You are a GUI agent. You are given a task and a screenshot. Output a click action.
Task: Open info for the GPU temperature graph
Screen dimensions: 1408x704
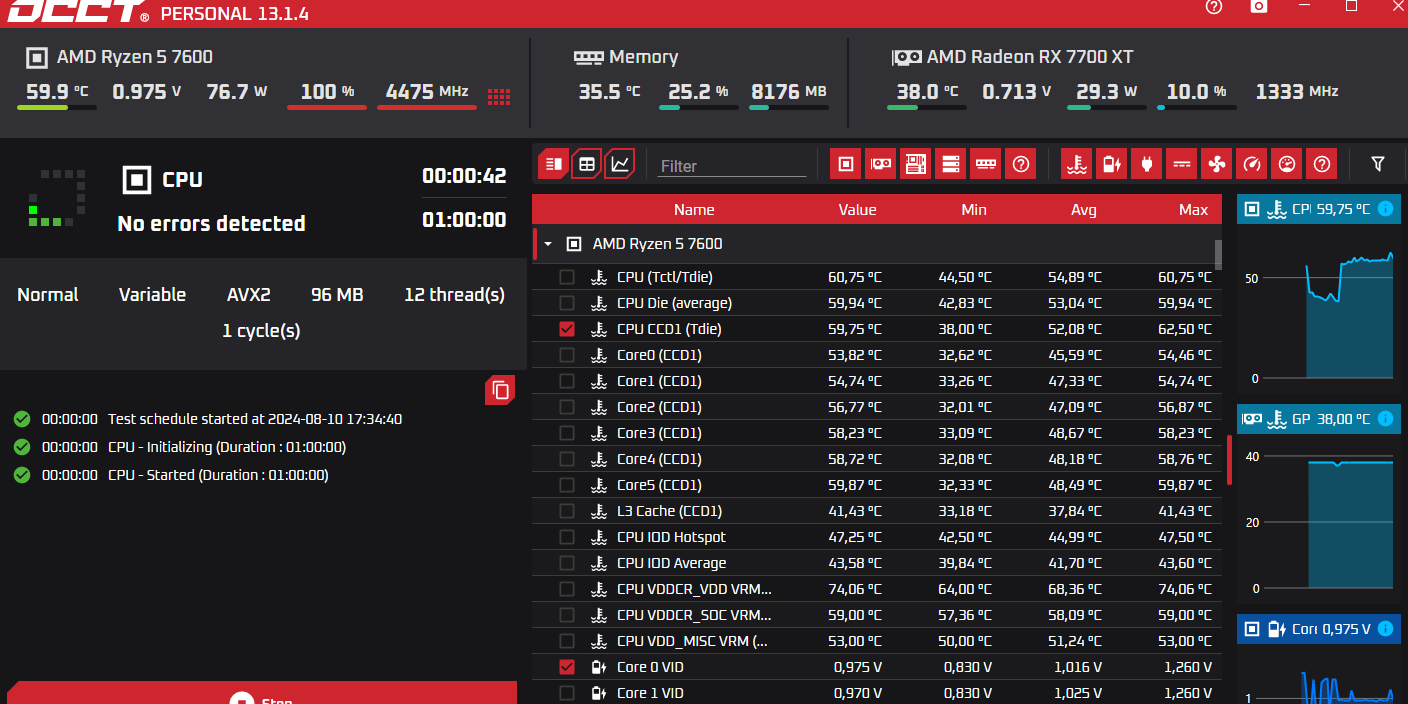pos(1385,421)
